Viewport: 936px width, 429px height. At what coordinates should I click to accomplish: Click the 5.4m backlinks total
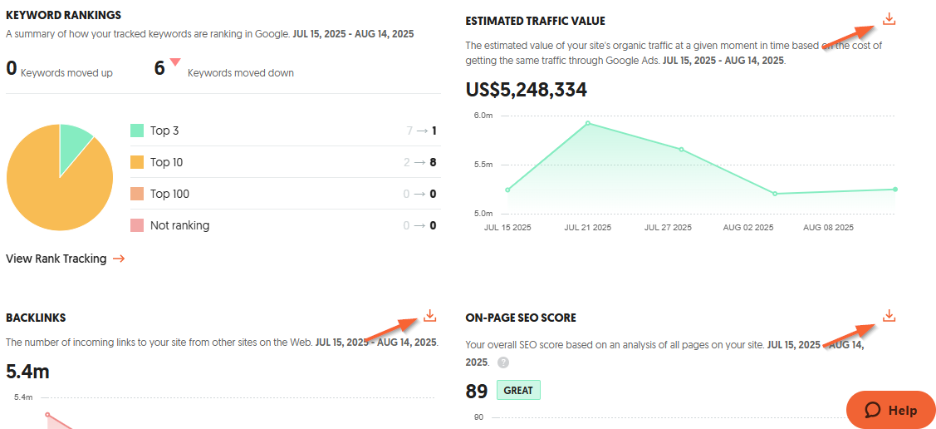tap(27, 371)
